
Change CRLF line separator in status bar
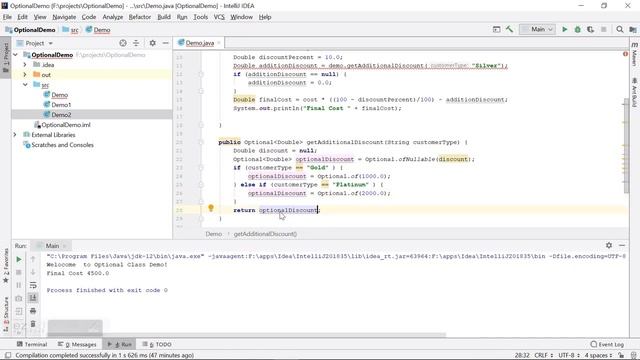coord(543,355)
